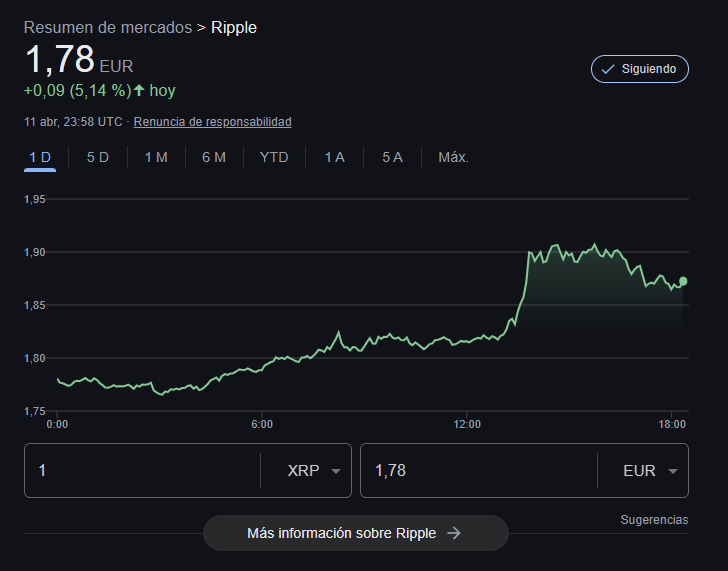This screenshot has width=728, height=571.
Task: Click the EUR amount input field
Action: (x=476, y=470)
